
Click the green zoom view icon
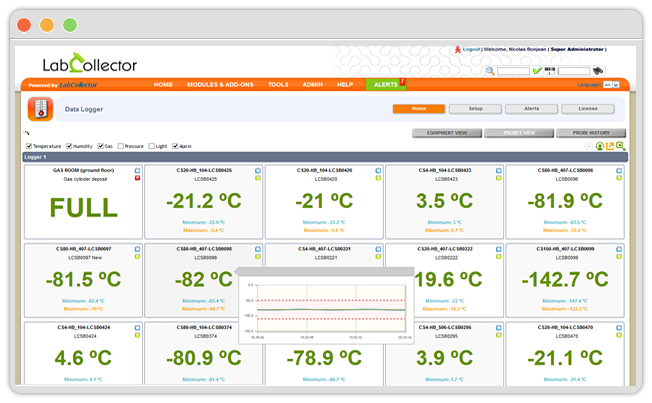tap(621, 146)
